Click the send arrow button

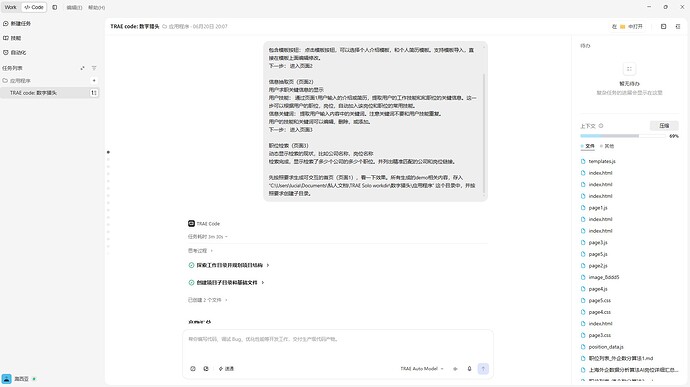pos(483,369)
